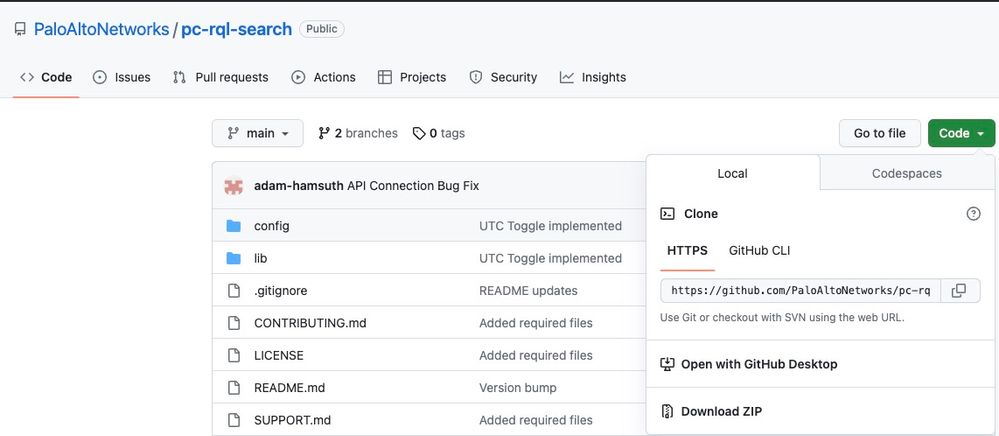Click the lib folder icon
This screenshot has width=999, height=436.
pyautogui.click(x=234, y=258)
